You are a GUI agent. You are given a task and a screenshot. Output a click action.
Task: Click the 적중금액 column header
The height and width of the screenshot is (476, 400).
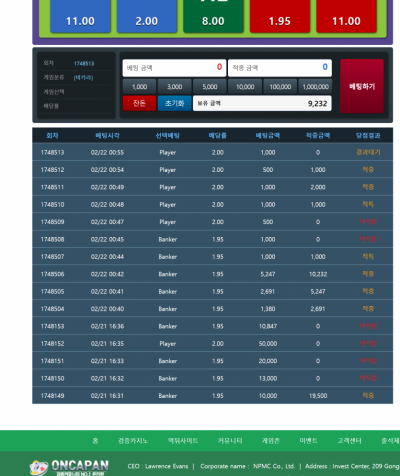click(318, 136)
